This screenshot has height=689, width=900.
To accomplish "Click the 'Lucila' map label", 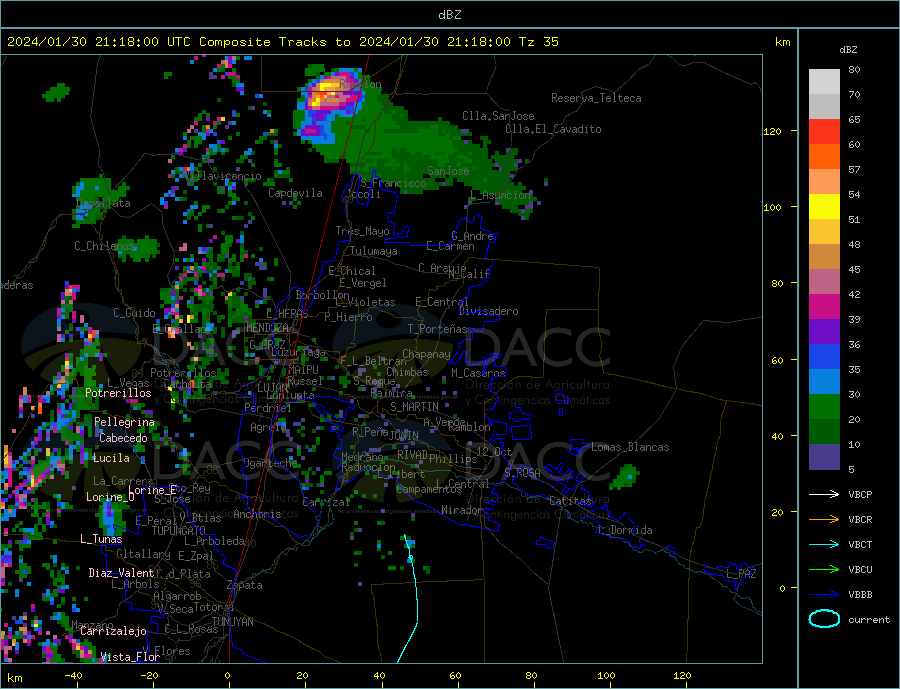I will tap(111, 458).
